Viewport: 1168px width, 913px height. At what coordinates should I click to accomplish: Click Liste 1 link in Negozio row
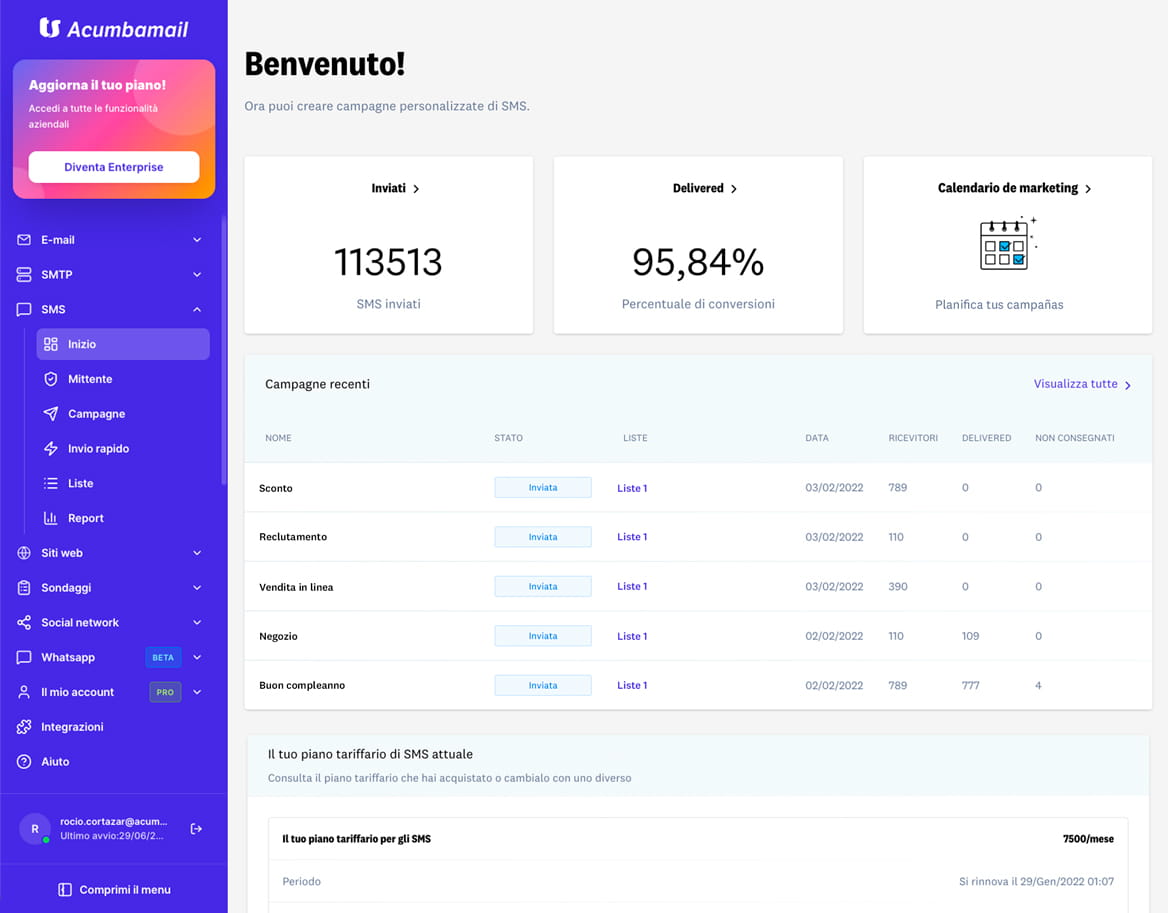tap(632, 637)
